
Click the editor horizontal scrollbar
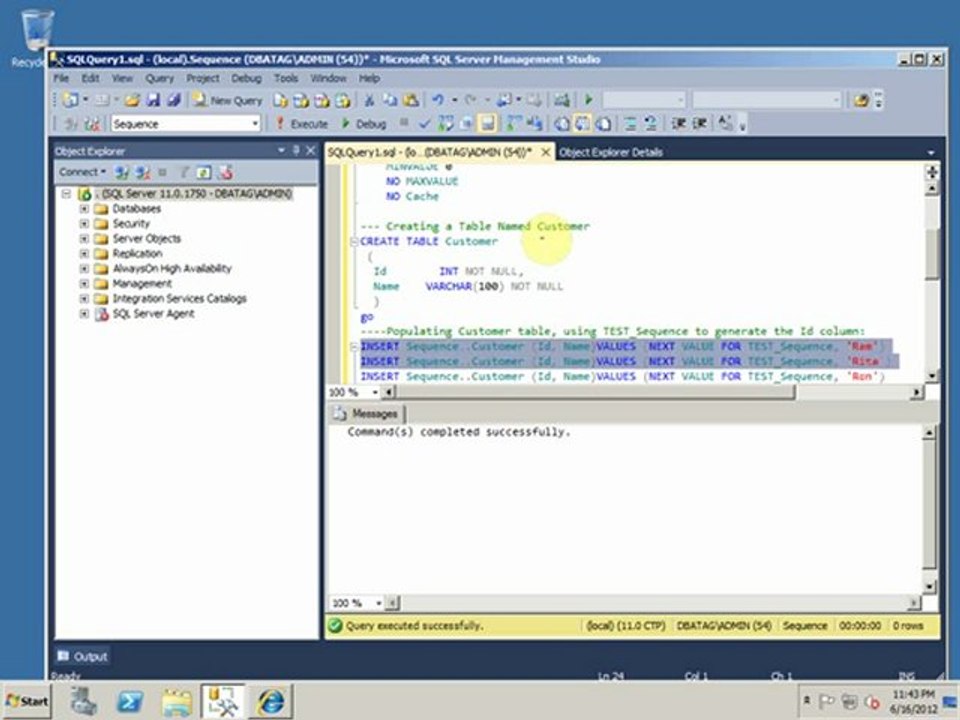tap(594, 392)
